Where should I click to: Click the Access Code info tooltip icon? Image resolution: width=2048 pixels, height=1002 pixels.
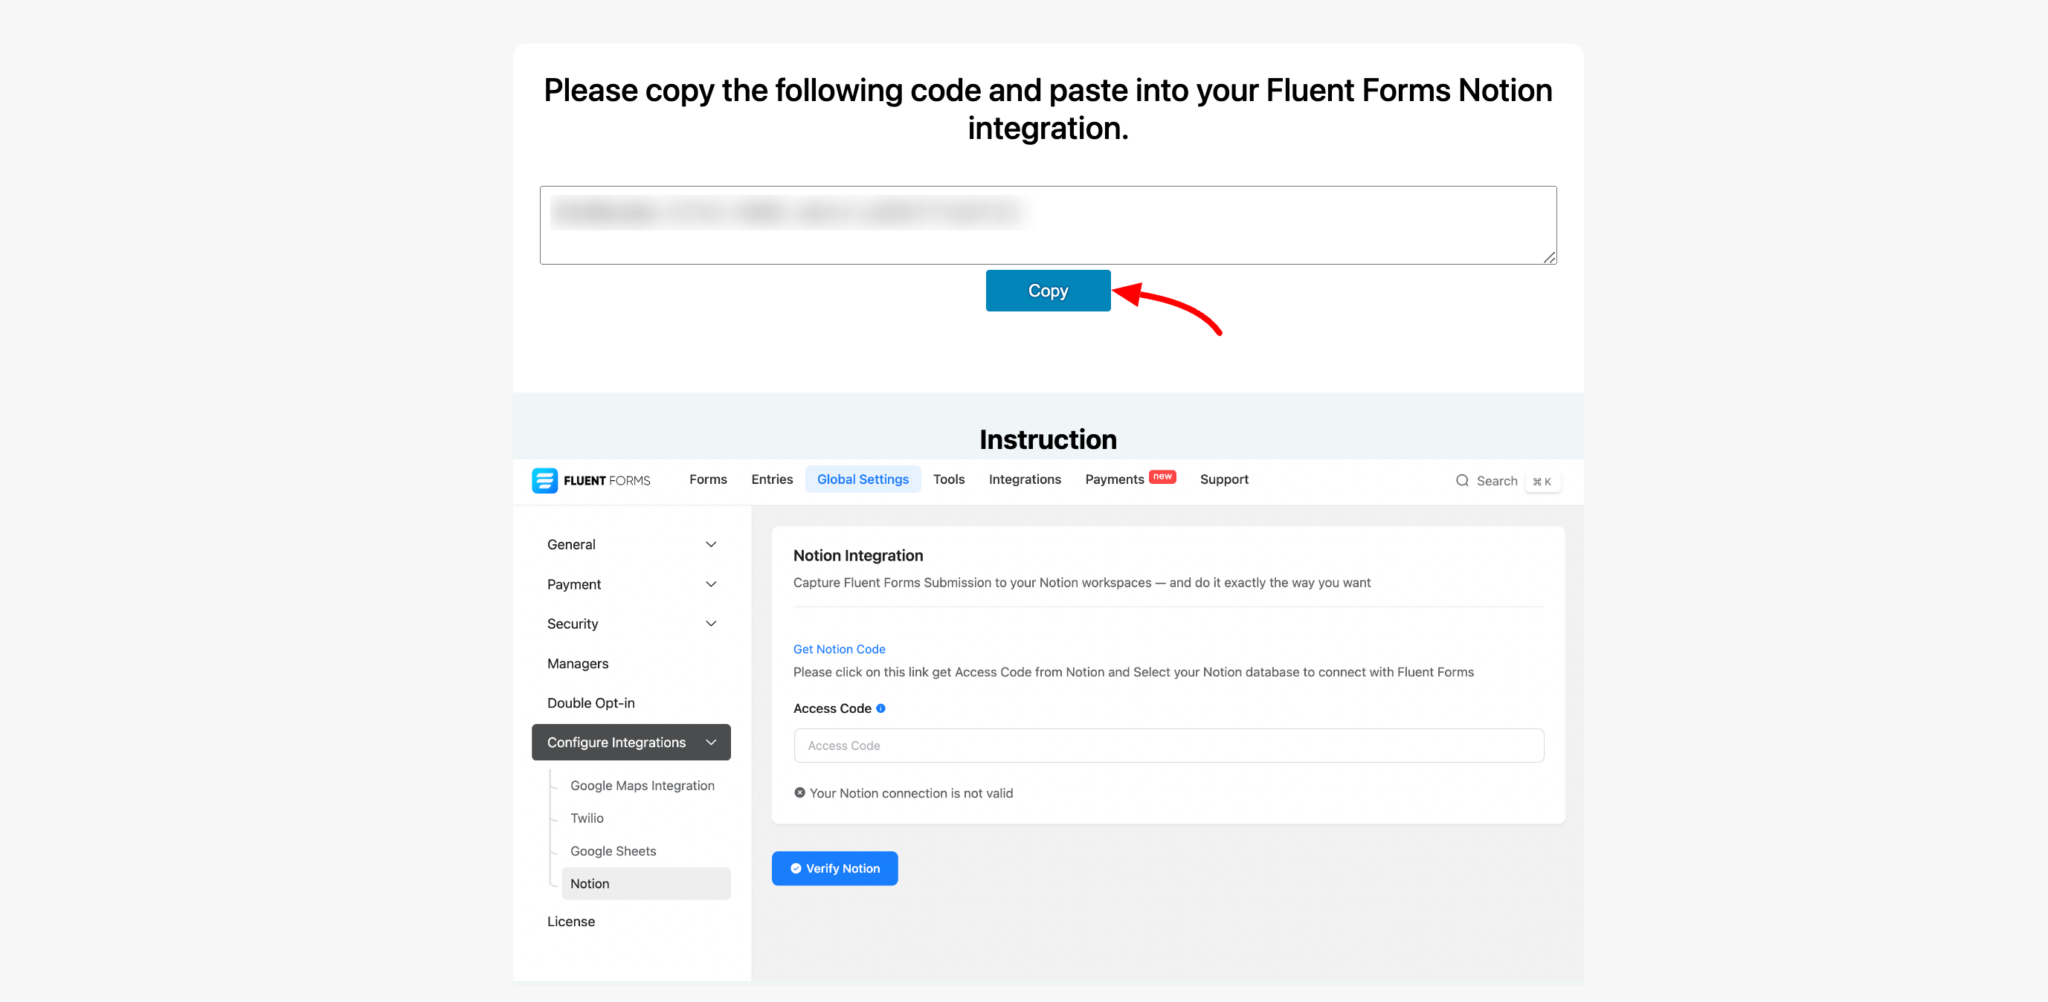pyautogui.click(x=881, y=708)
